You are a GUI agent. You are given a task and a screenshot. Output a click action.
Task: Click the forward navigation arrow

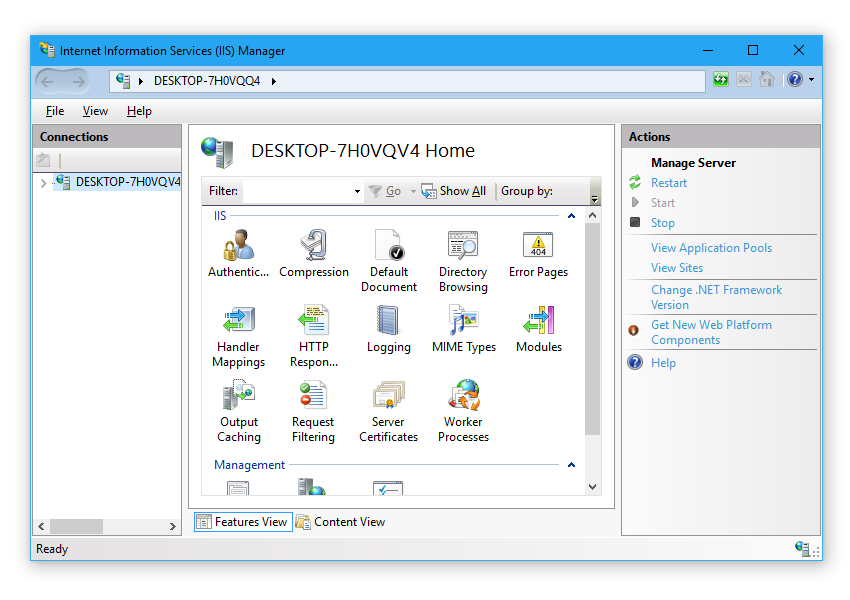pyautogui.click(x=78, y=81)
